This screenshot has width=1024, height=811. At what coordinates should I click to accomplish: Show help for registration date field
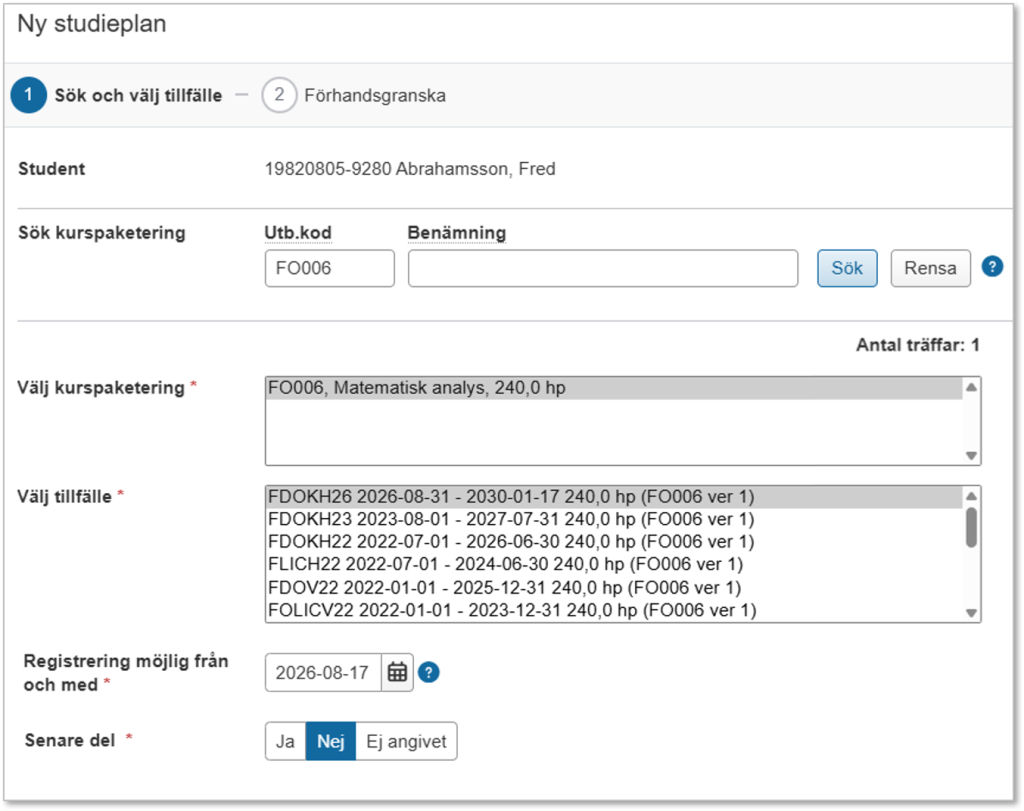pos(428,672)
